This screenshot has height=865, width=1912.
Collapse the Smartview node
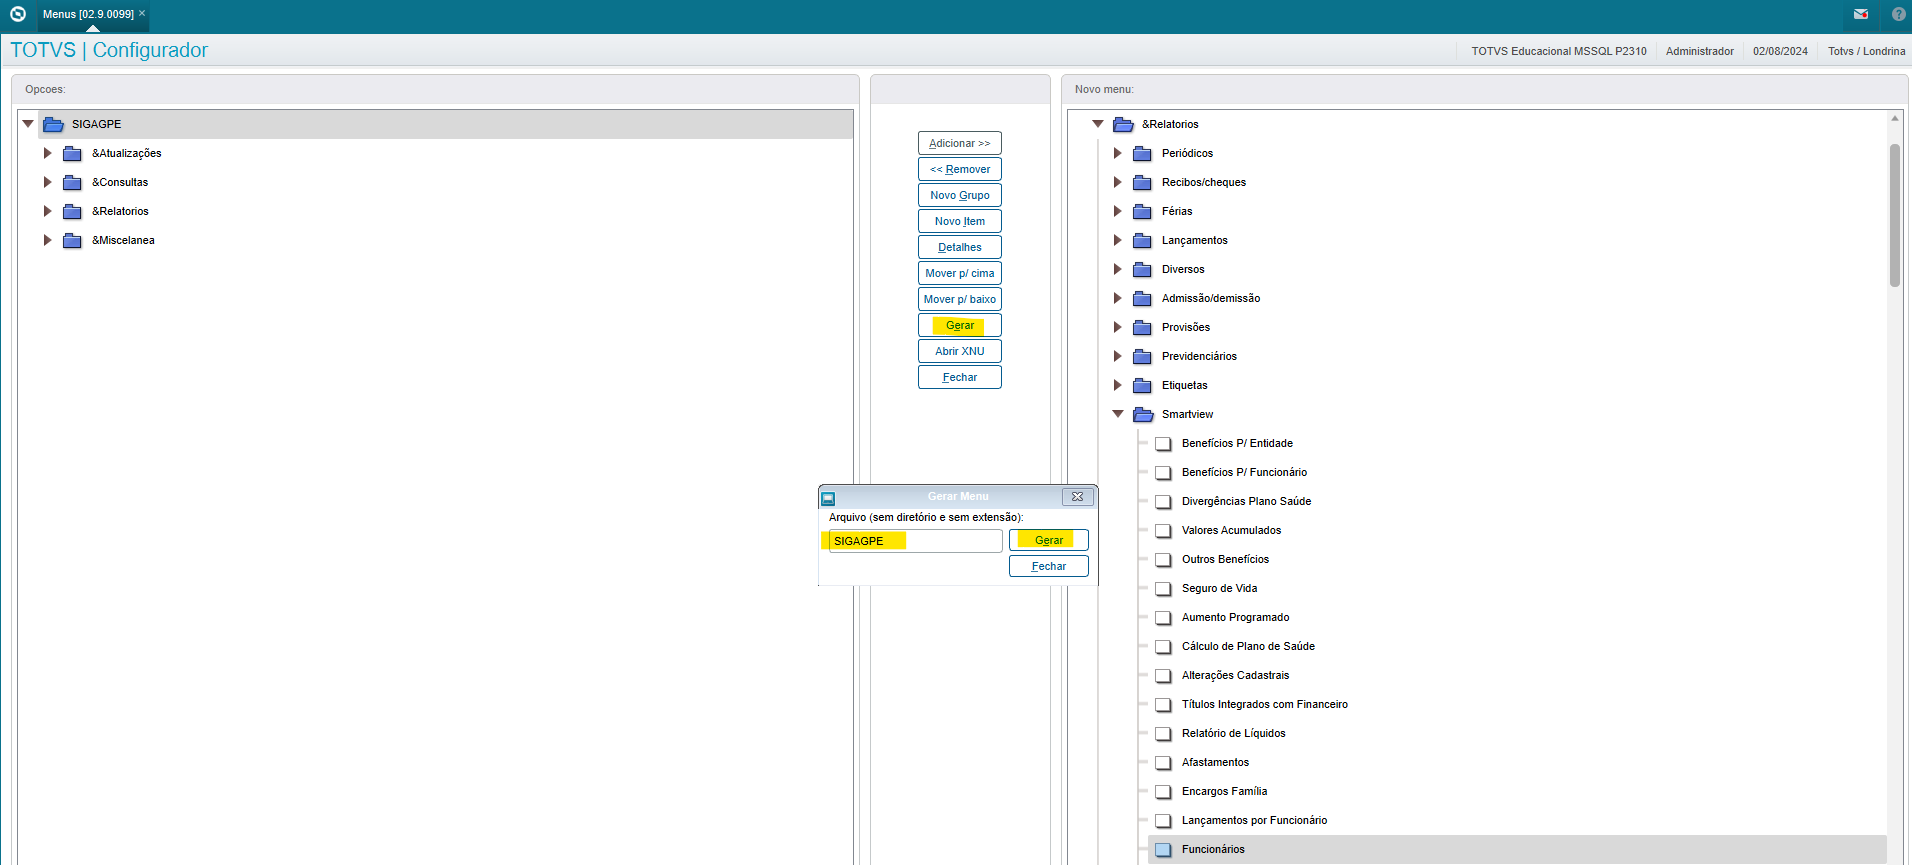1118,414
